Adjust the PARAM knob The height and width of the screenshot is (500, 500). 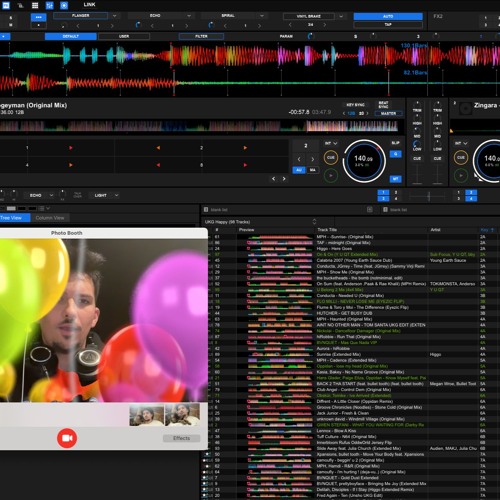[x=310, y=36]
